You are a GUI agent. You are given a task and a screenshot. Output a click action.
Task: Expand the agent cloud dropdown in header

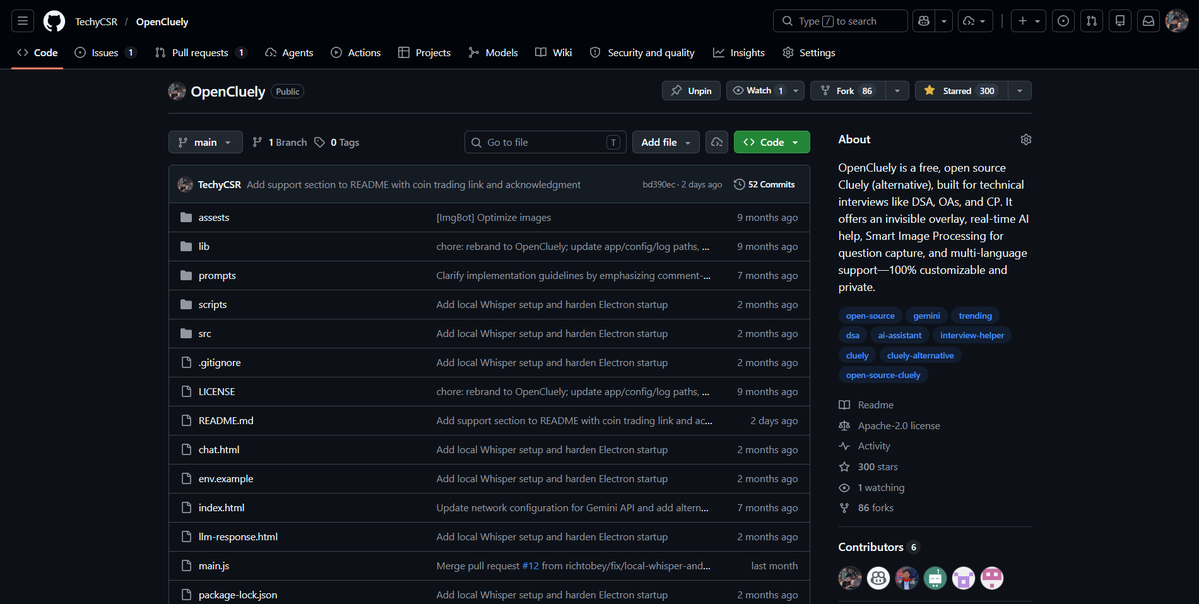(975, 21)
